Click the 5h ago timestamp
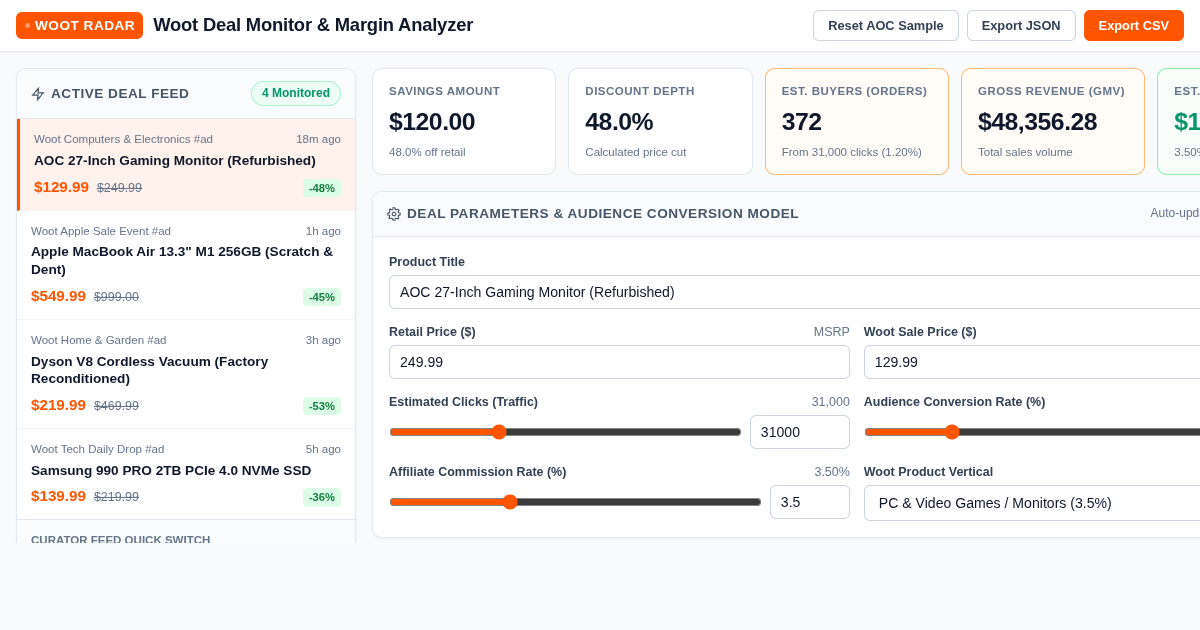Screen dimensions: 1200x630 [x=323, y=449]
